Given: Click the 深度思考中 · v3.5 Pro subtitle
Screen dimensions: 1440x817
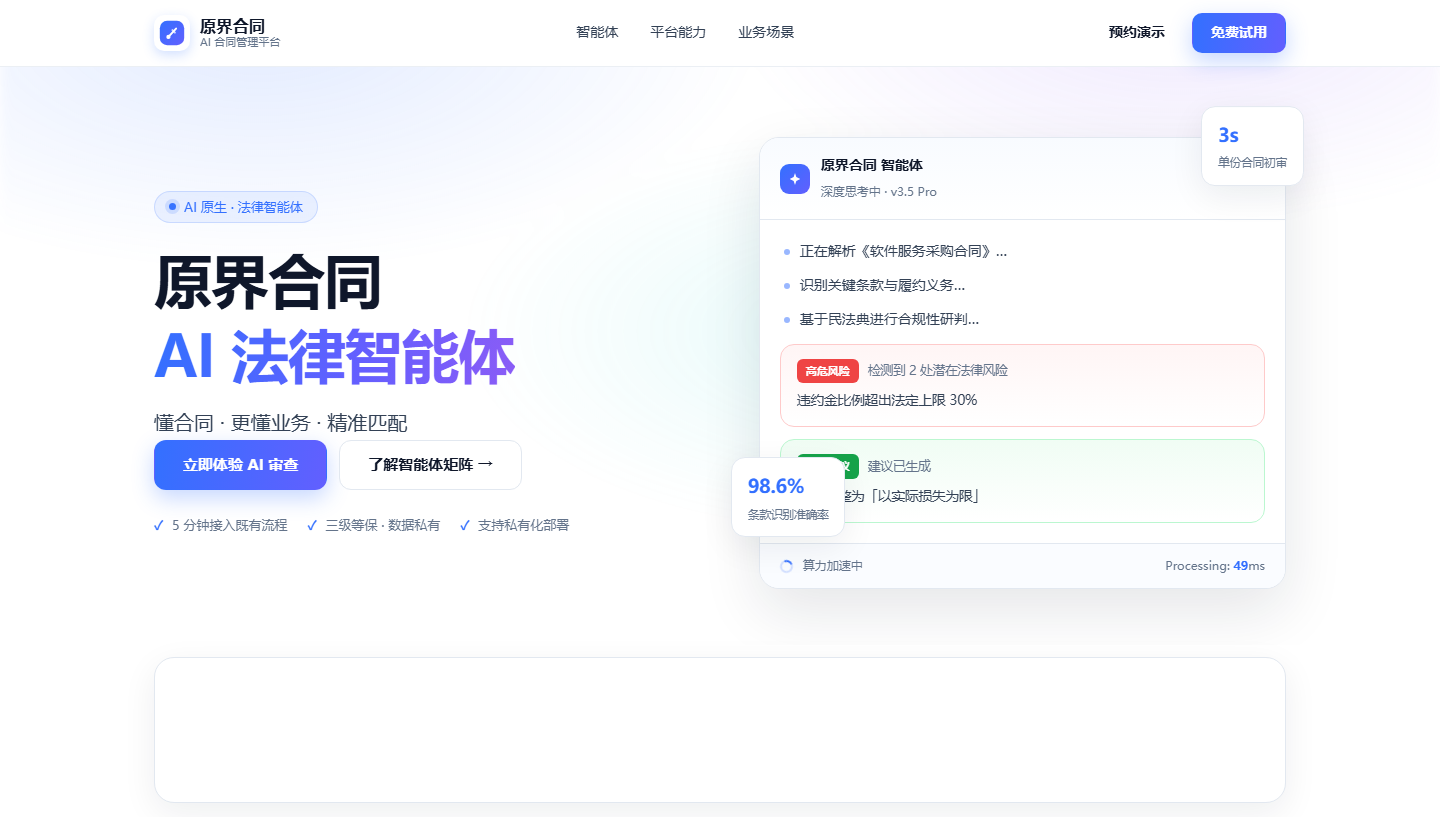Looking at the screenshot, I should pyautogui.click(x=879, y=192).
